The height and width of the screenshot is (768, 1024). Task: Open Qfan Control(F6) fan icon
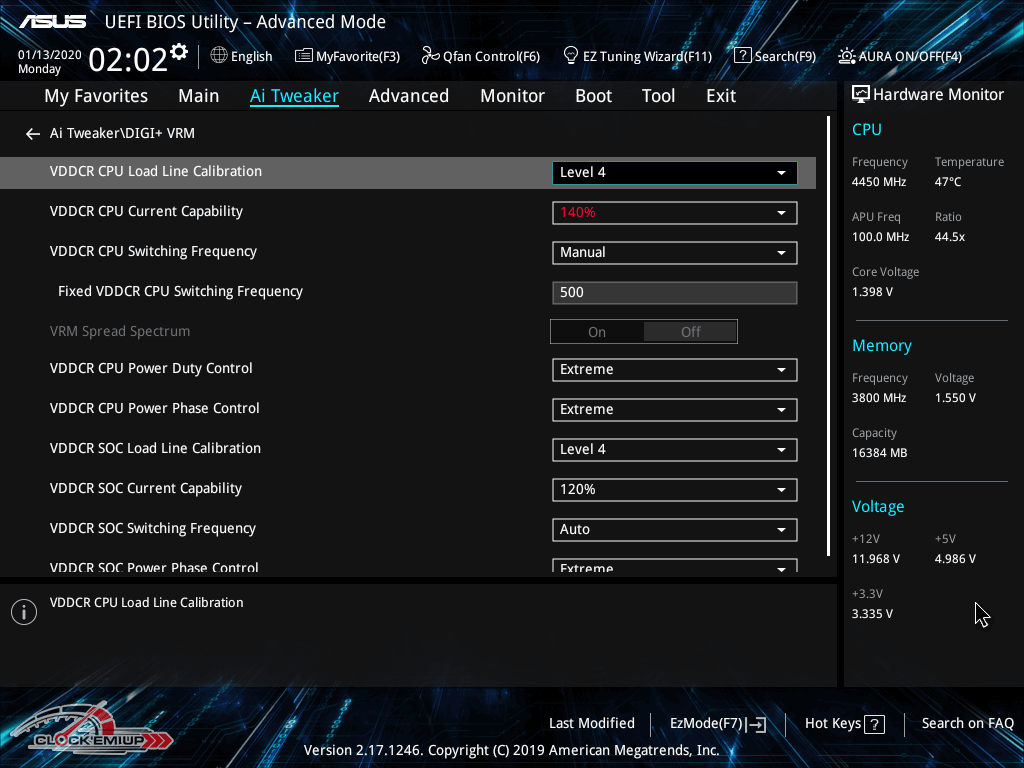coord(431,56)
